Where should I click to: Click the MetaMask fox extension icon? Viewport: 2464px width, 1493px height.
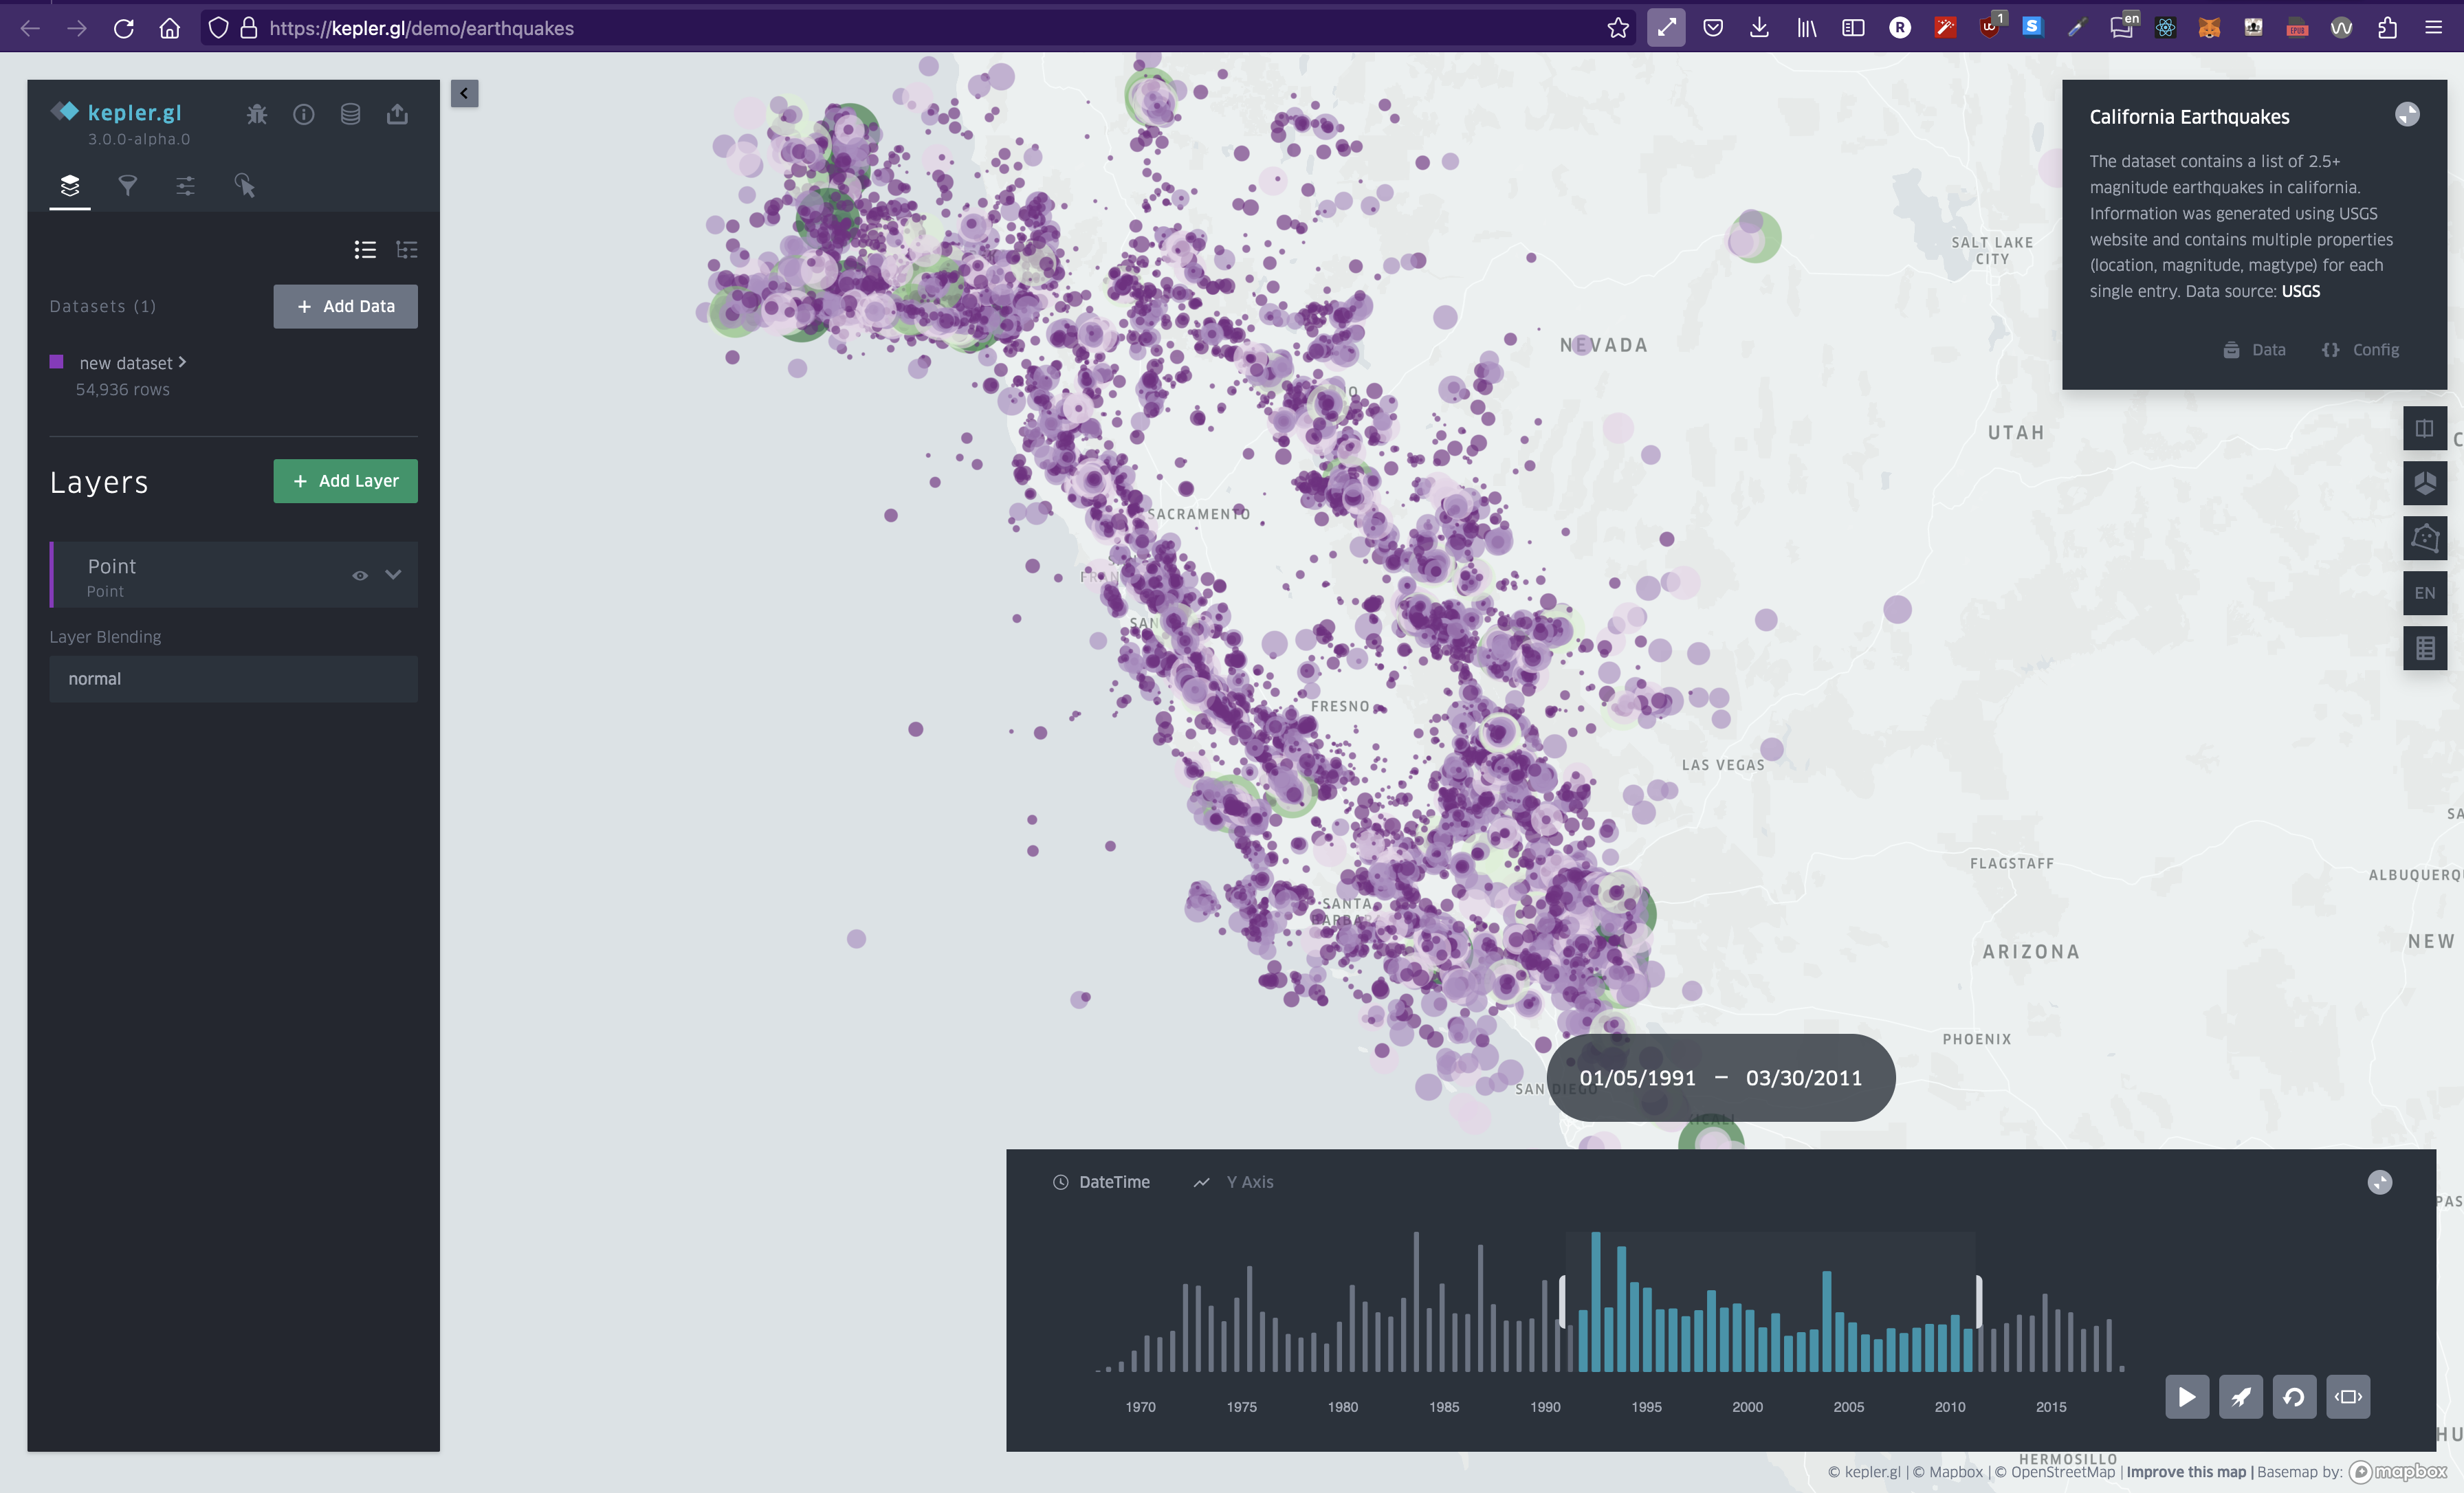(x=2209, y=28)
